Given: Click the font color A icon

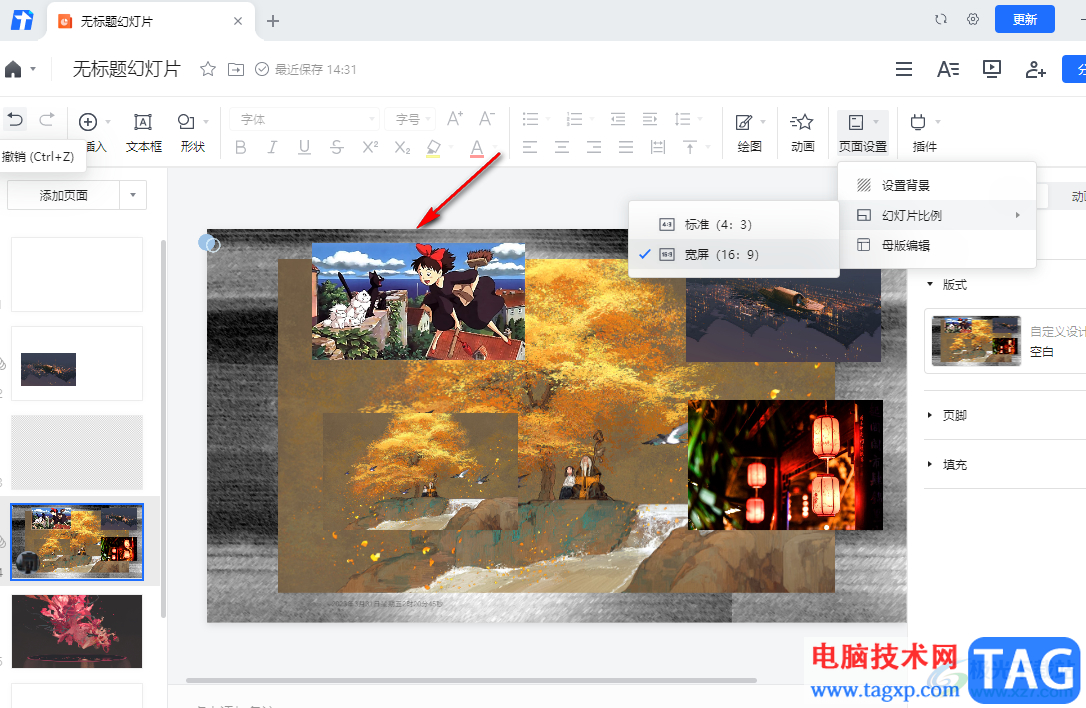Looking at the screenshot, I should click(x=477, y=148).
